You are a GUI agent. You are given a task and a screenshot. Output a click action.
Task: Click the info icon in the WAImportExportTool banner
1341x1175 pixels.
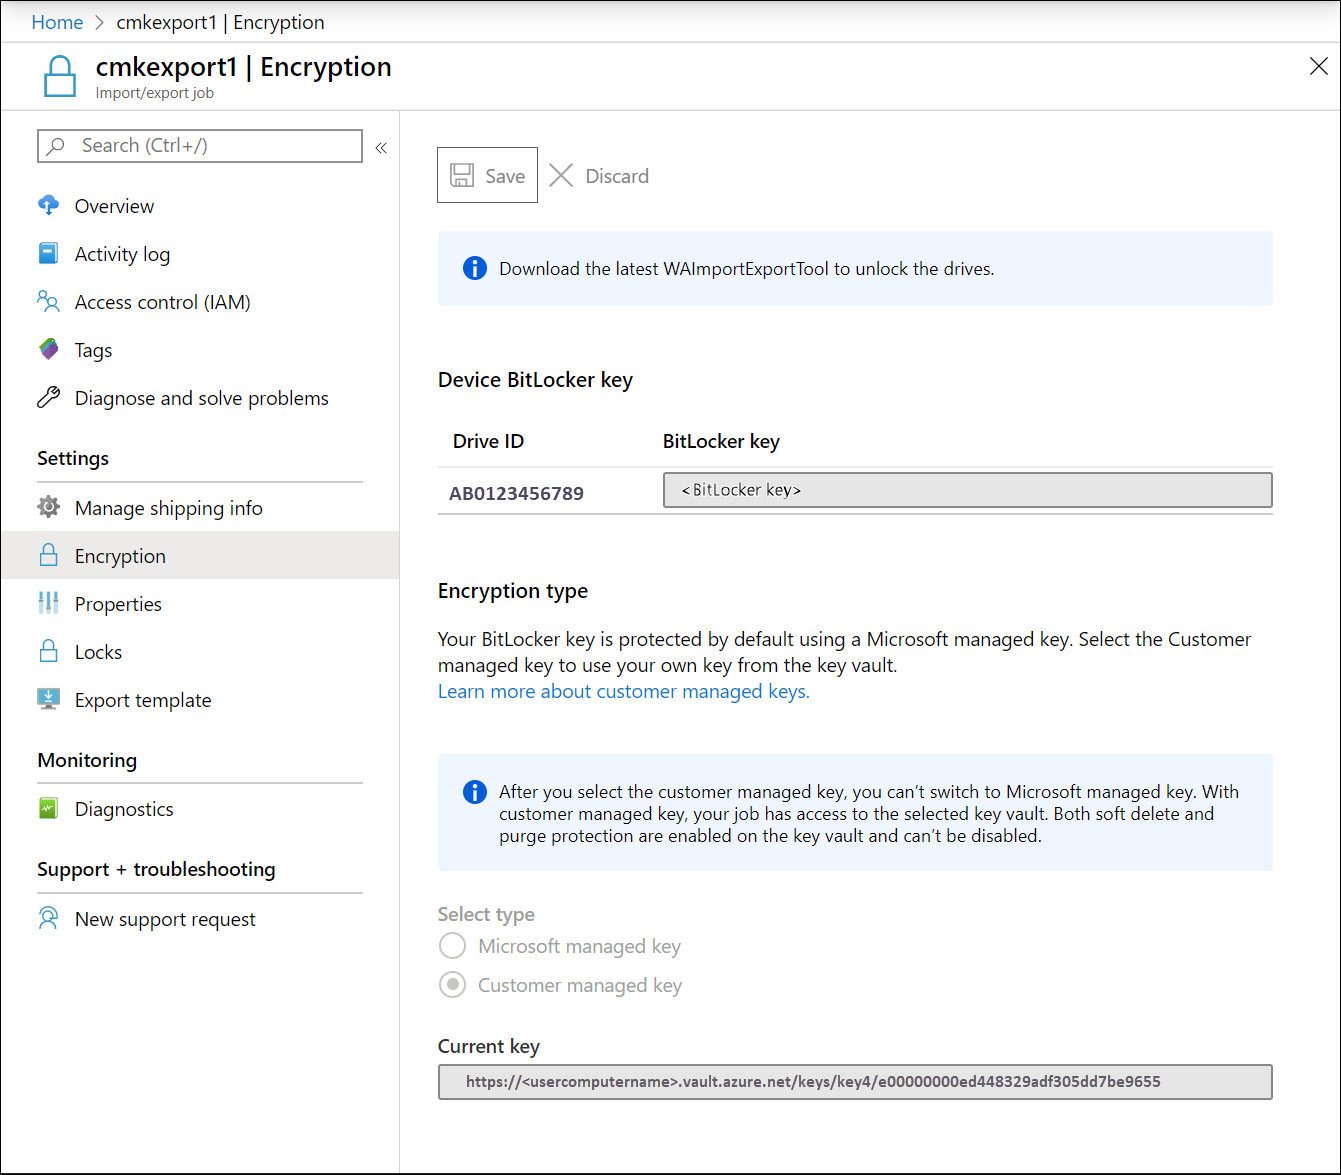[x=474, y=268]
